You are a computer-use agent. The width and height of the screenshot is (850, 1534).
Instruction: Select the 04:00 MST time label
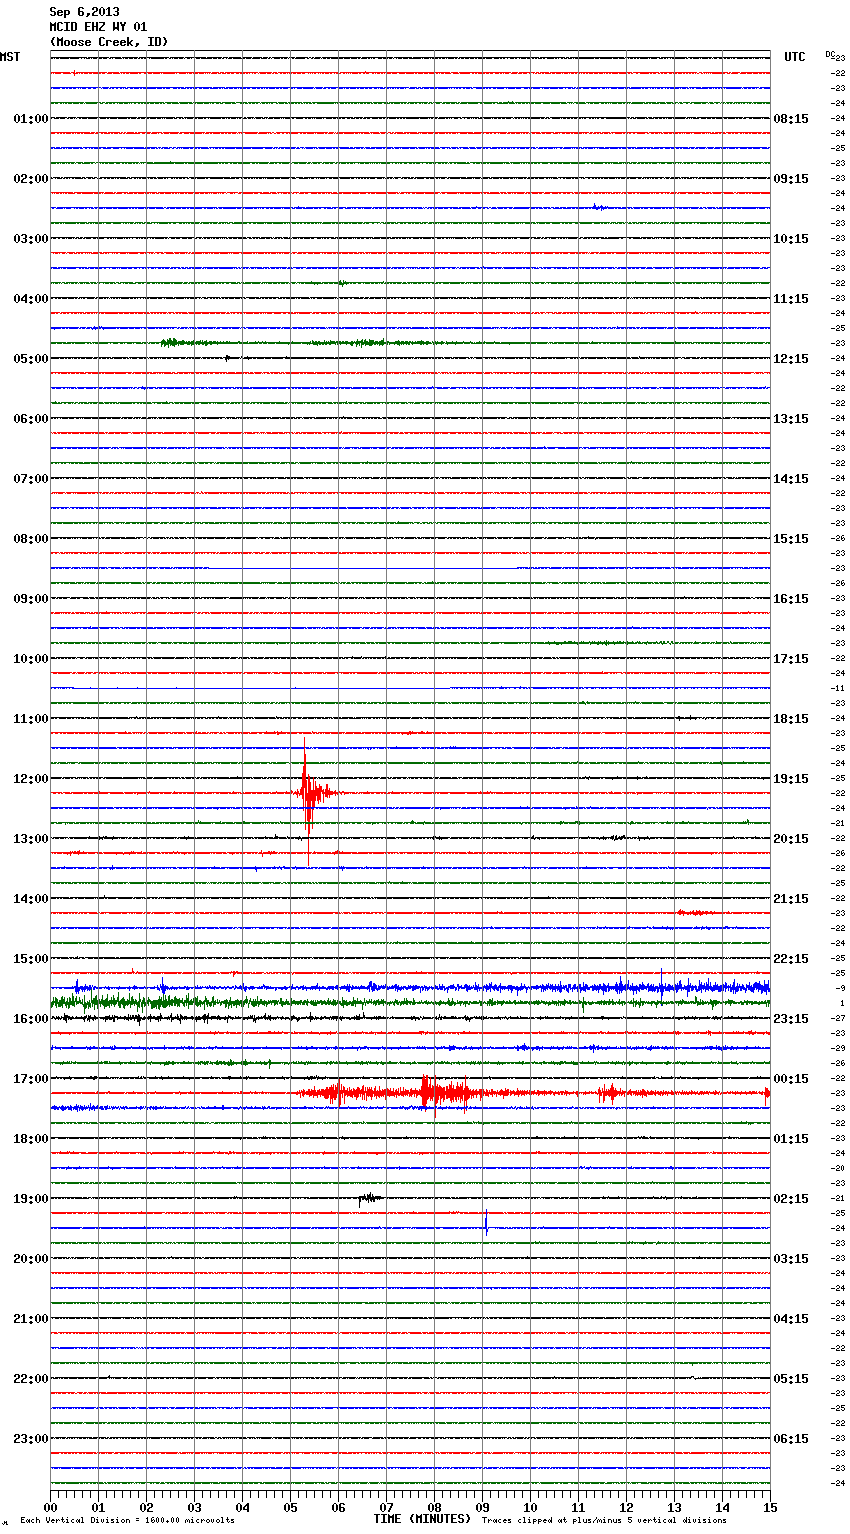tap(30, 298)
